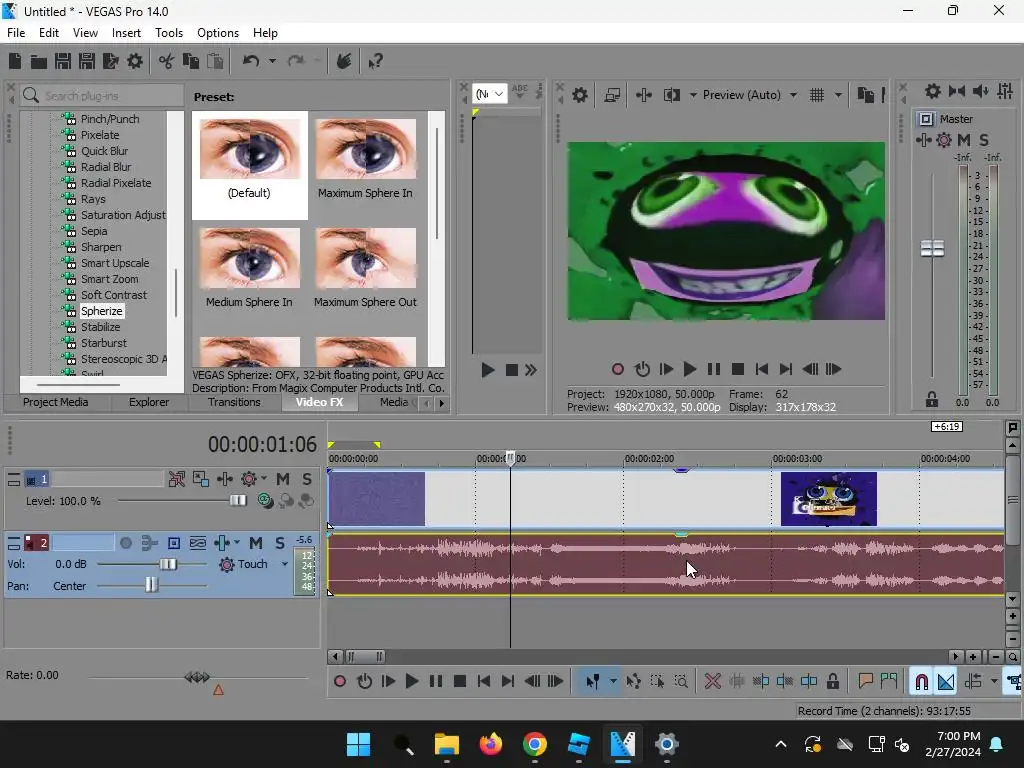Select the Radial Blur plug-in
Screen dimensions: 1024x768
point(105,167)
